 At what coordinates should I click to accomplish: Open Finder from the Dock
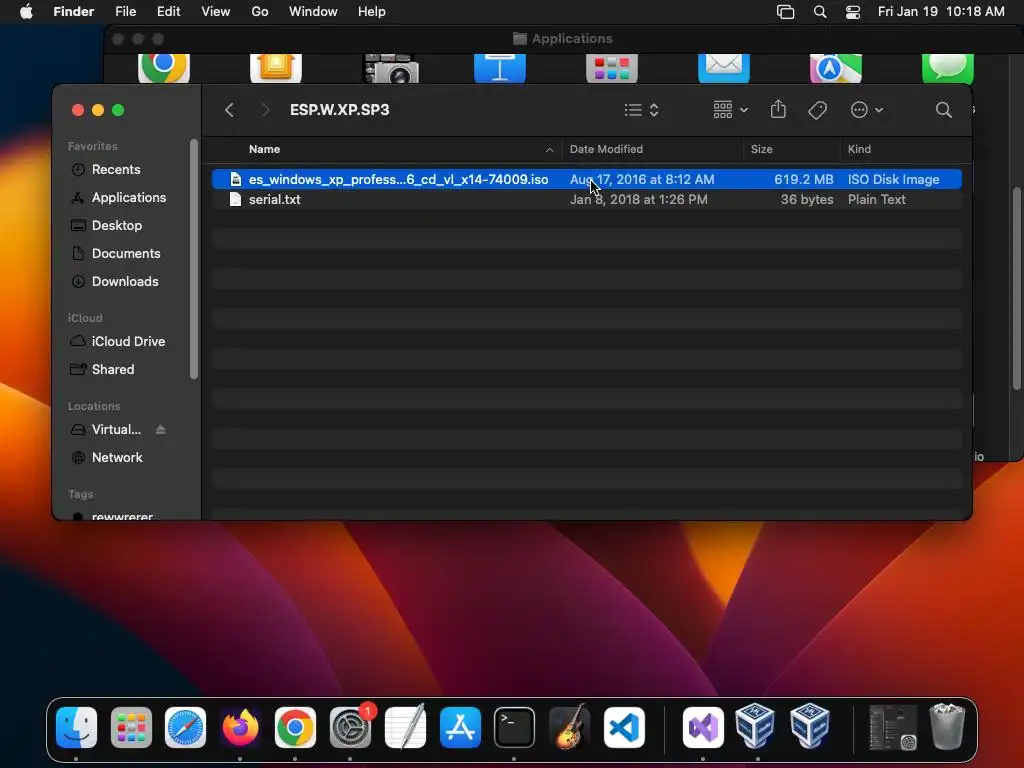pos(76,728)
